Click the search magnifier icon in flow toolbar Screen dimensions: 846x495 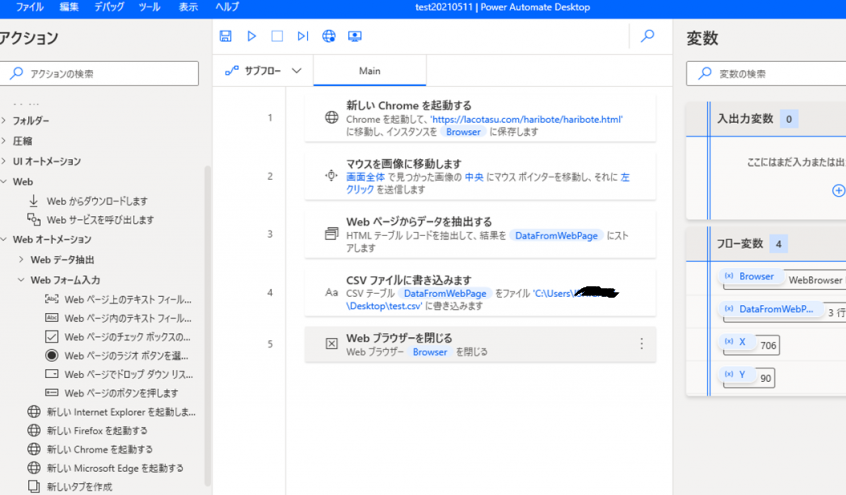coord(647,36)
